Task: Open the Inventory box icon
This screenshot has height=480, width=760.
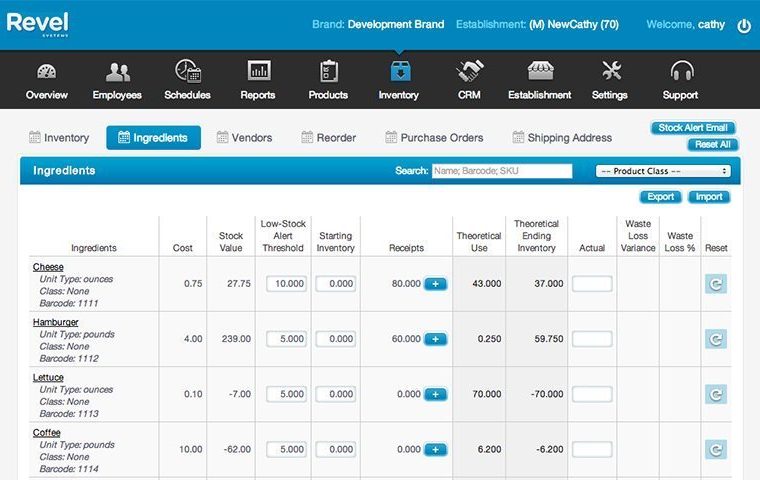Action: [400, 71]
